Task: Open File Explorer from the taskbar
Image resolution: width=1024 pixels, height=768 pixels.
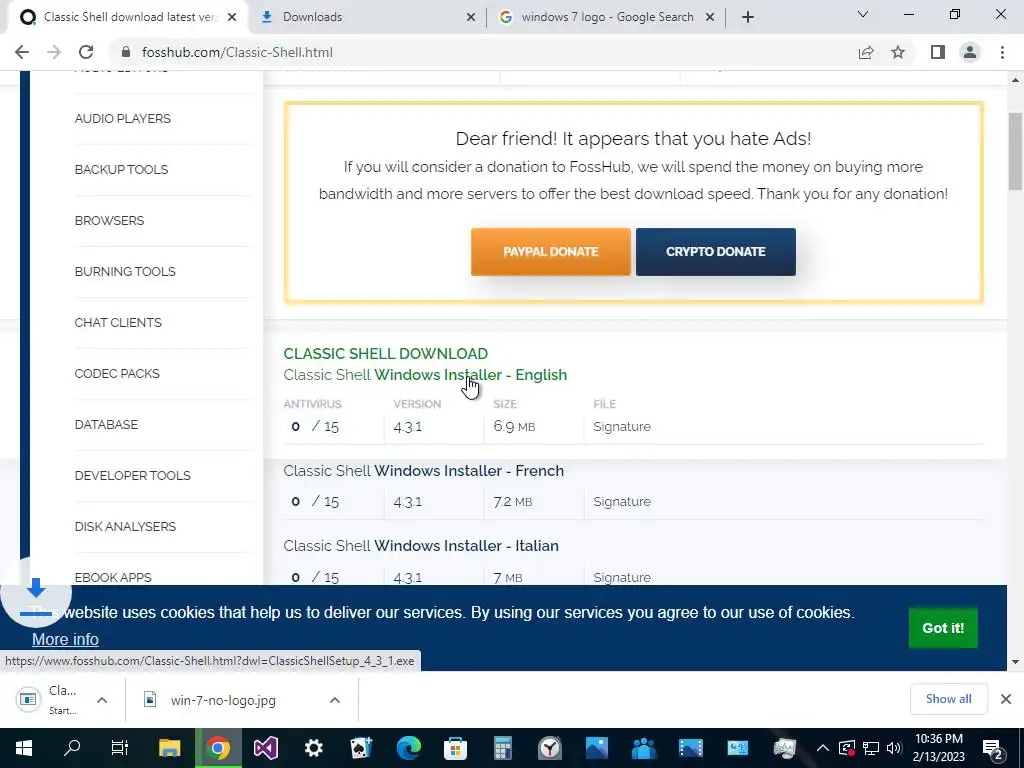Action: tap(170, 748)
